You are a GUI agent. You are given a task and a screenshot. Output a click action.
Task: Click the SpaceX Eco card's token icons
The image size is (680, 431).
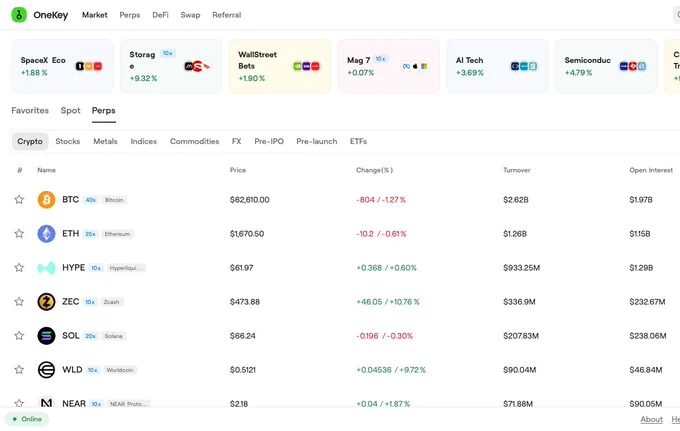(x=89, y=66)
